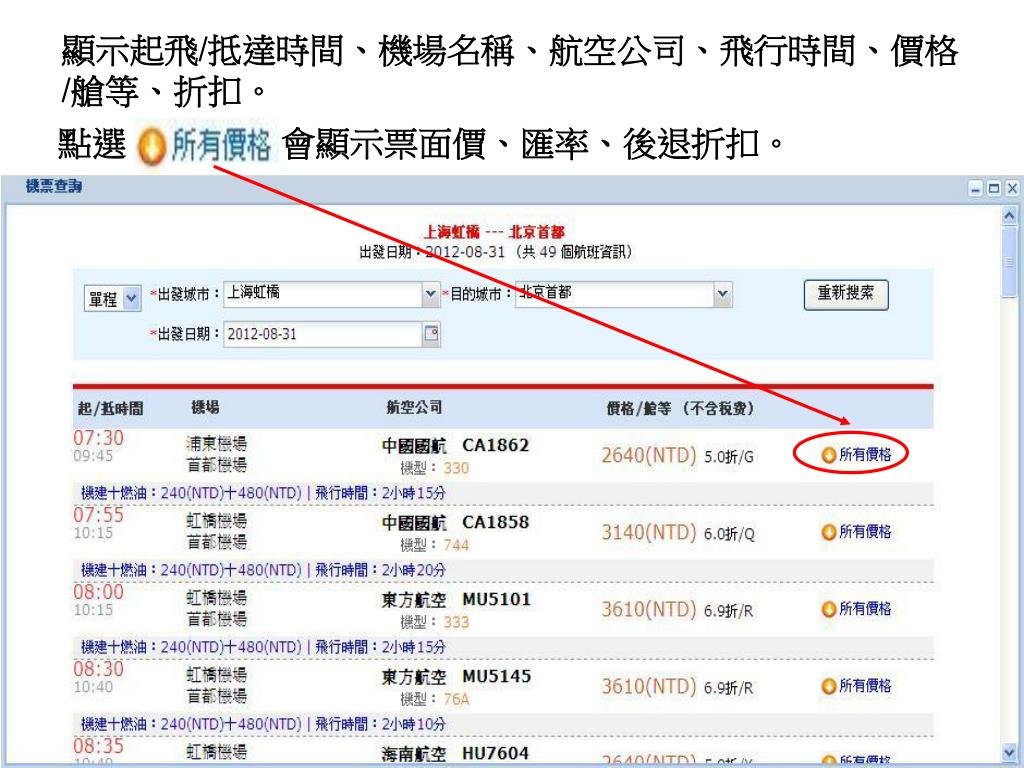1024x768 pixels.
Task: Click the 出發日期 input field
Action: [x=323, y=334]
